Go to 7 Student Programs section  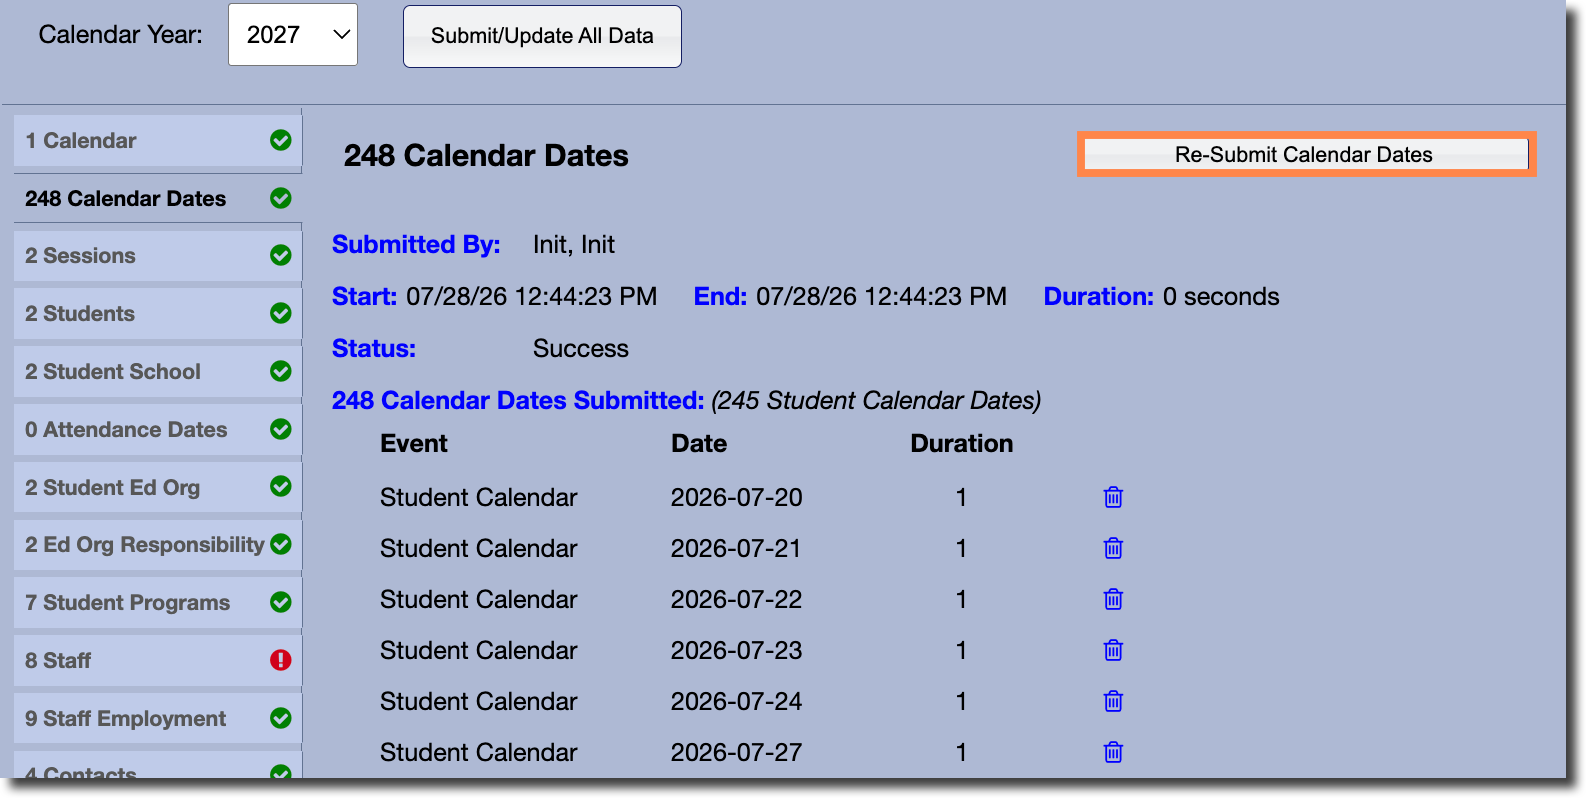coord(158,603)
